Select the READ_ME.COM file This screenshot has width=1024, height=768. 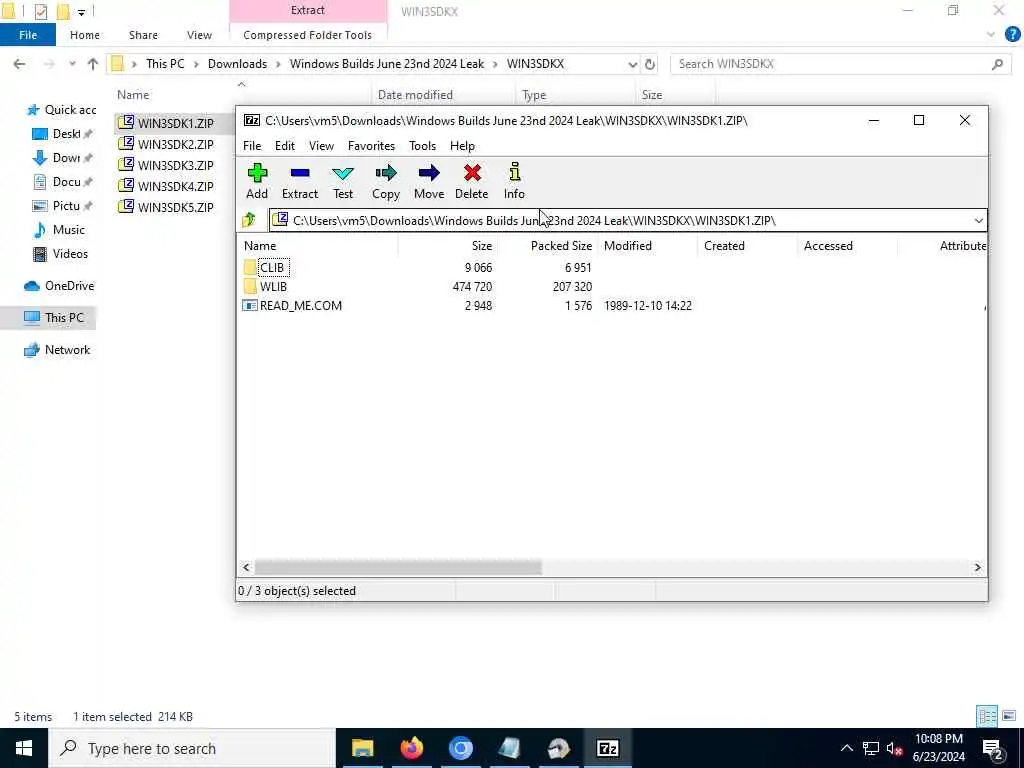click(301, 306)
